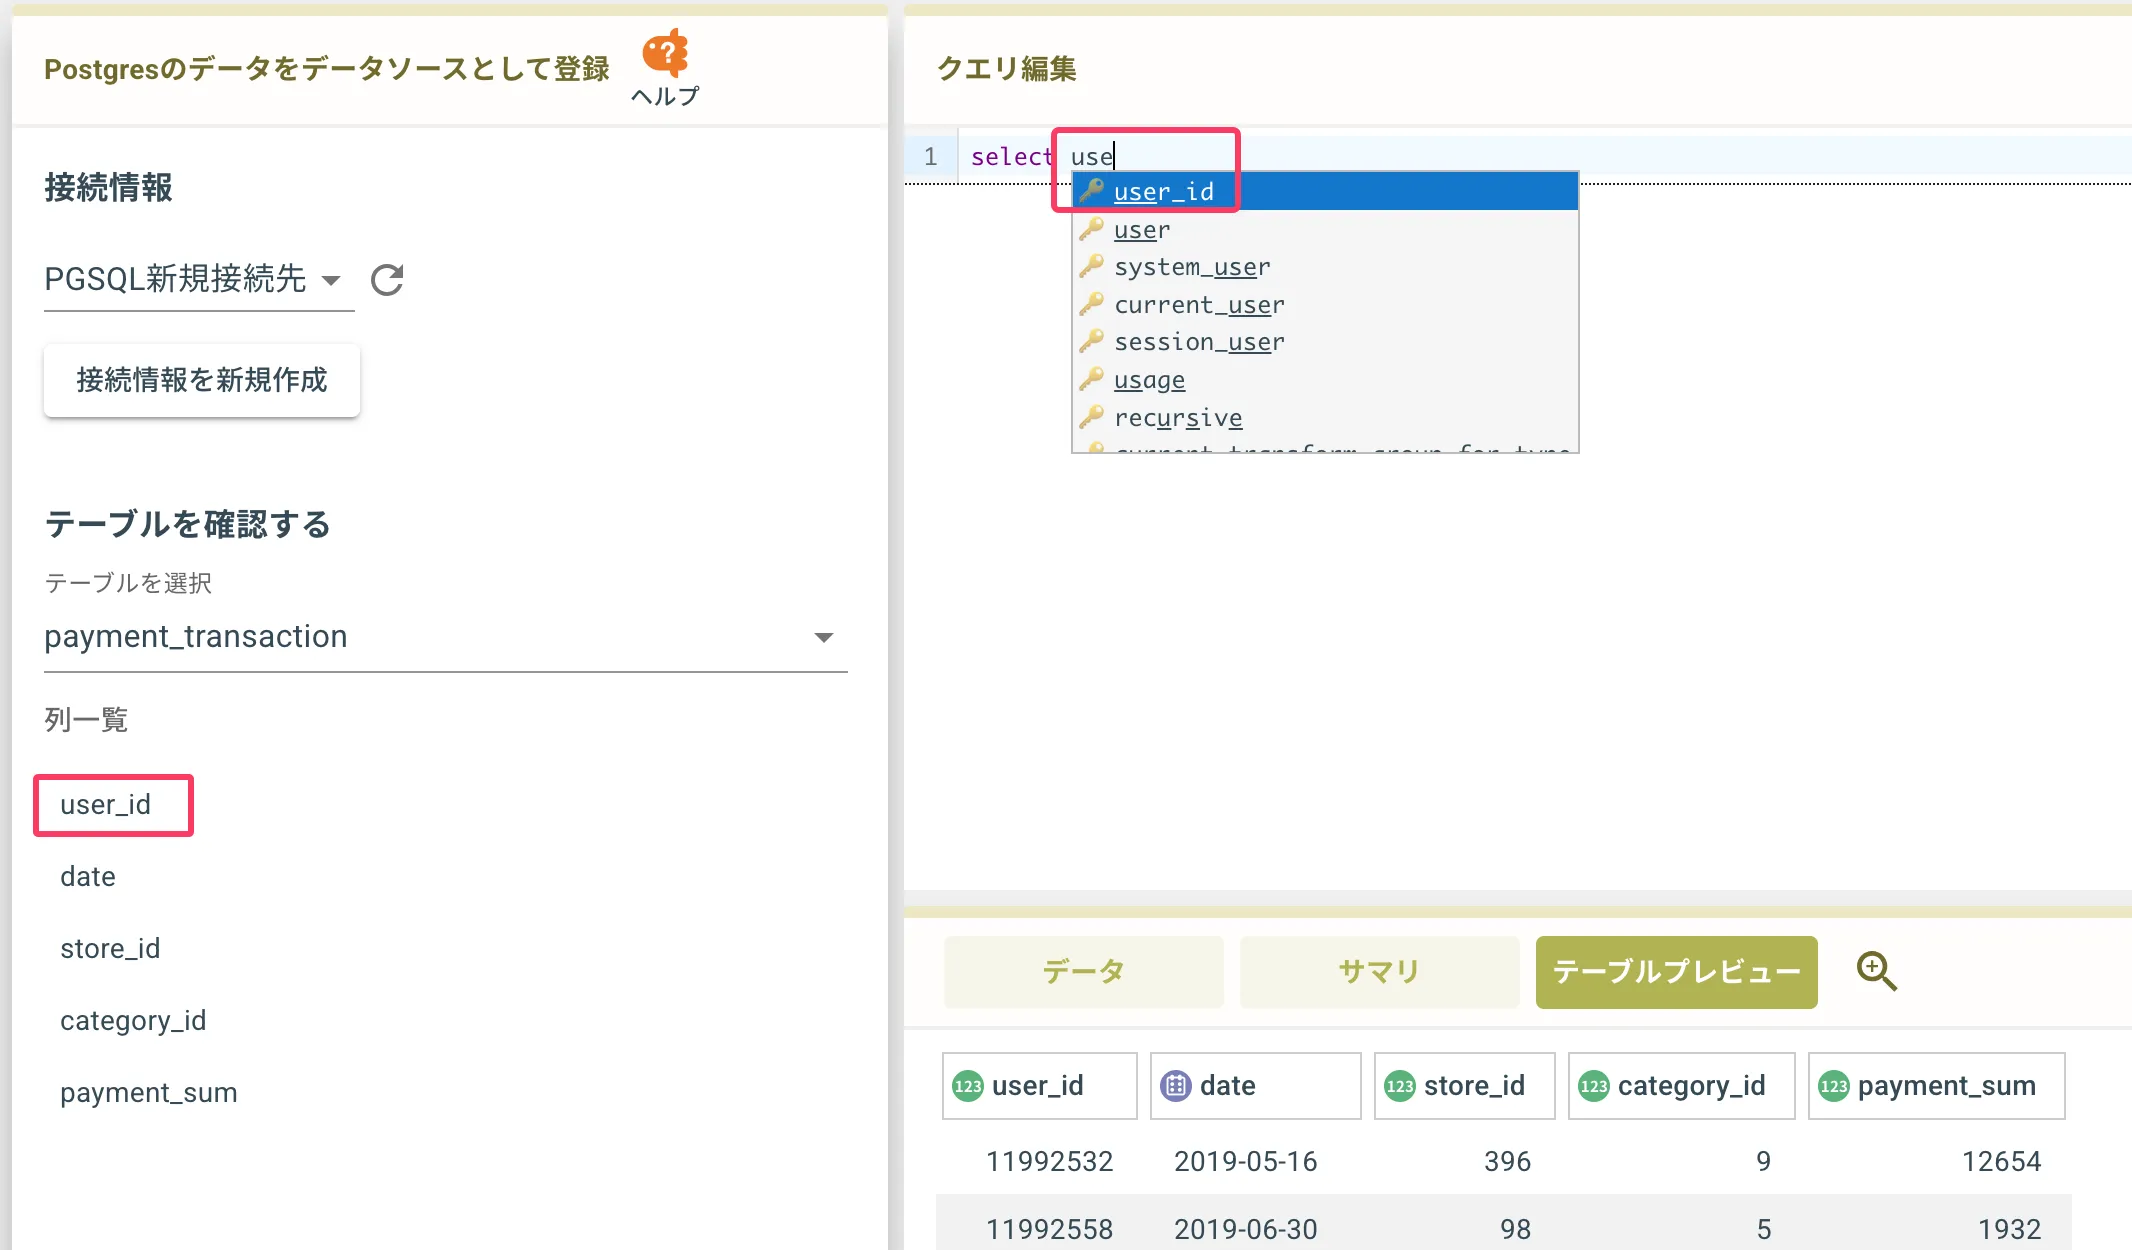Viewport: 2132px width, 1250px height.
Task: Click numeric type icon on category_id header
Action: (x=1594, y=1086)
